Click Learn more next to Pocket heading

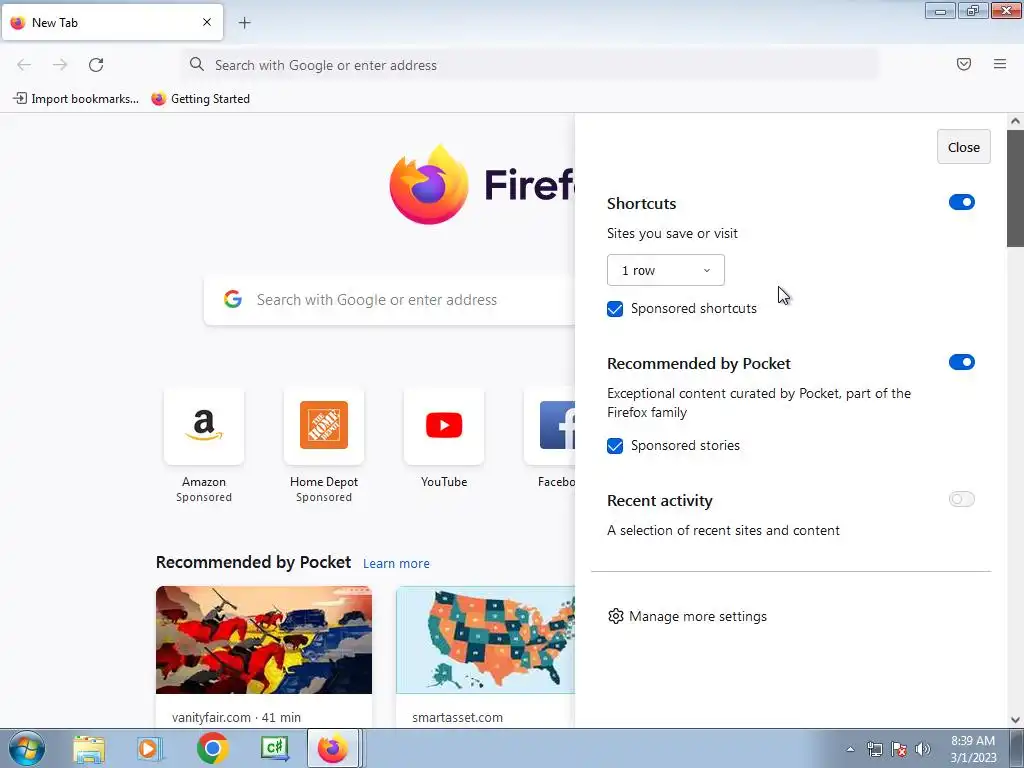(x=396, y=564)
